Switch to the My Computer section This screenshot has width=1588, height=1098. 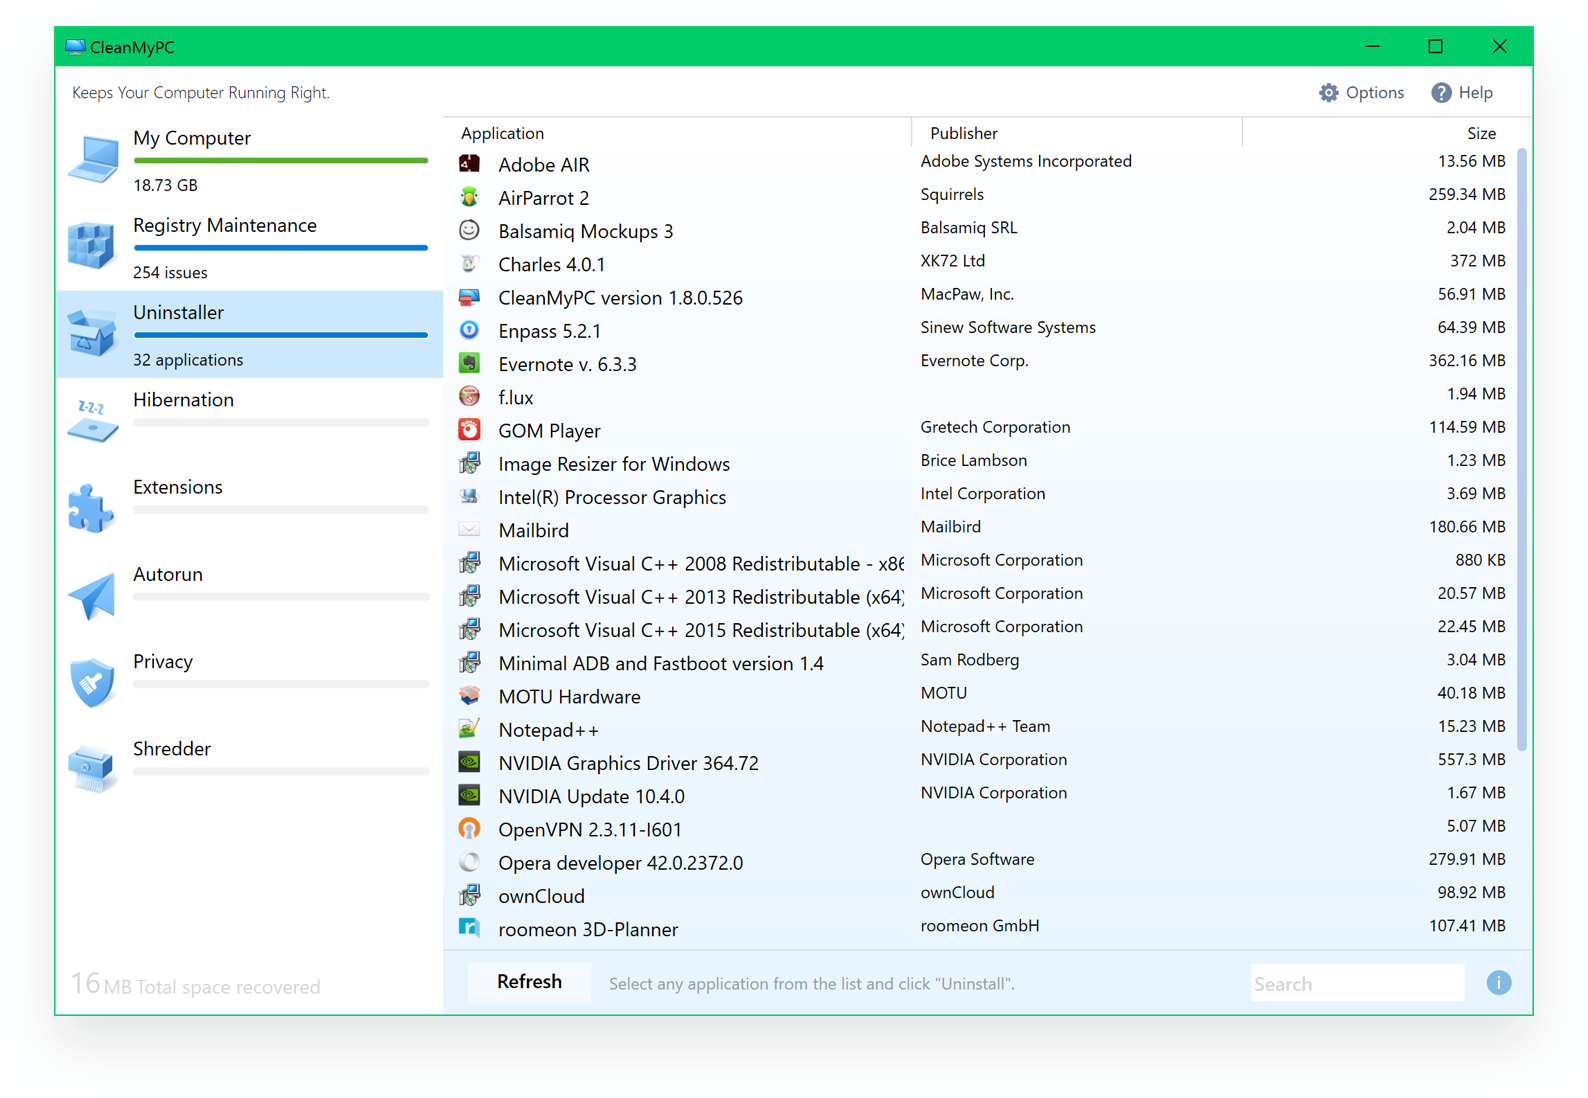click(249, 160)
